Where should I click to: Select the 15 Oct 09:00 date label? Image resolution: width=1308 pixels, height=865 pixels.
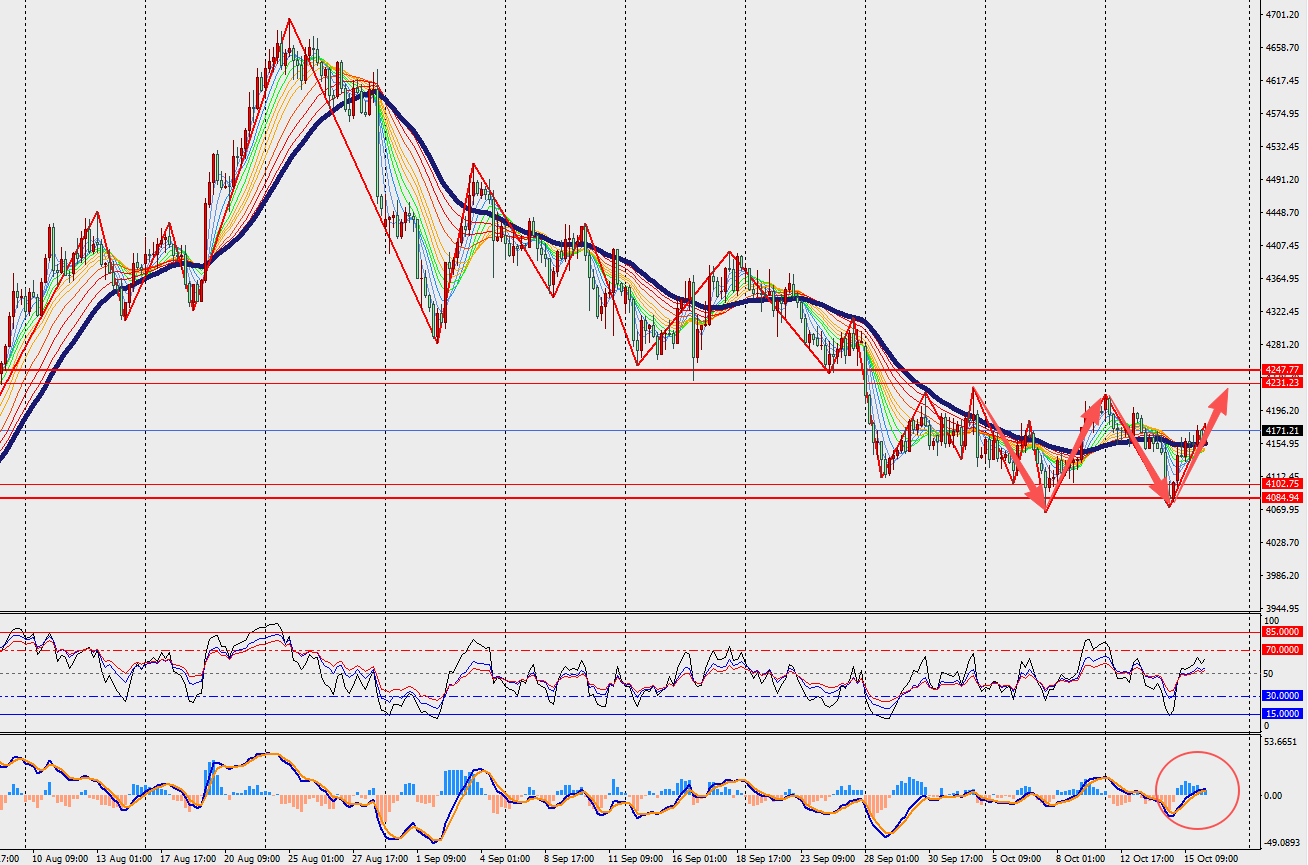click(1213, 859)
